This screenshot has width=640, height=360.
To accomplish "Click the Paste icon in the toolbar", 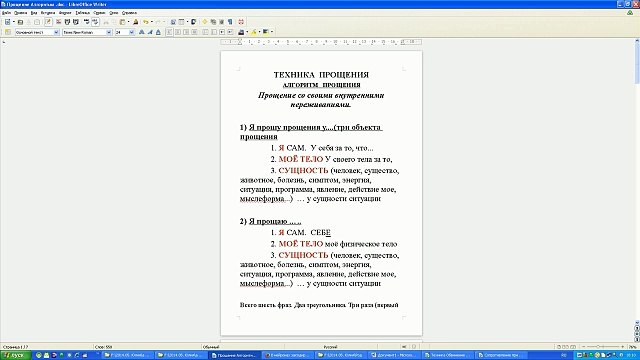I will click(x=122, y=22).
